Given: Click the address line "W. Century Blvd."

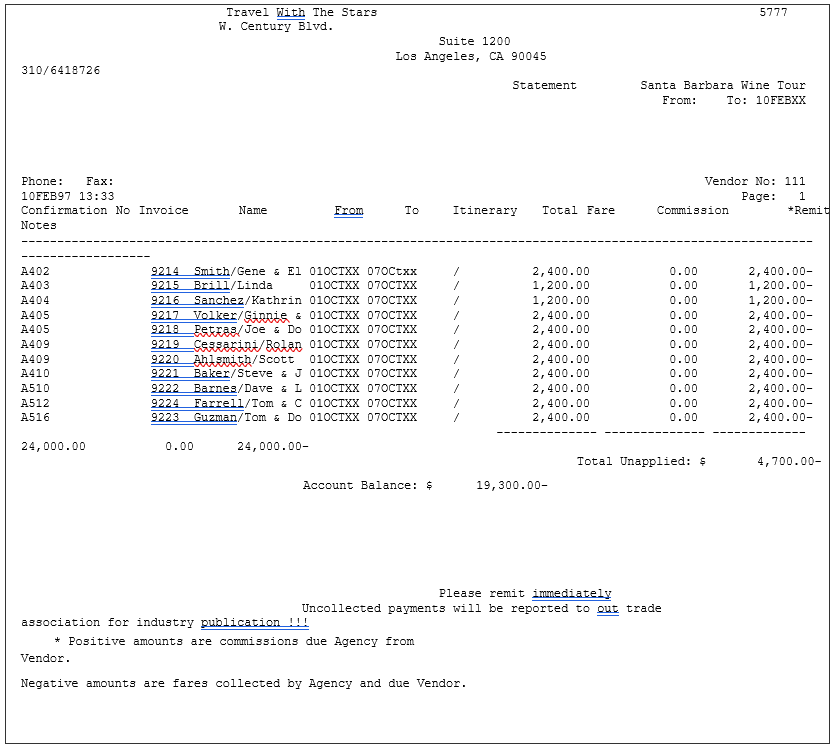Looking at the screenshot, I should (276, 27).
